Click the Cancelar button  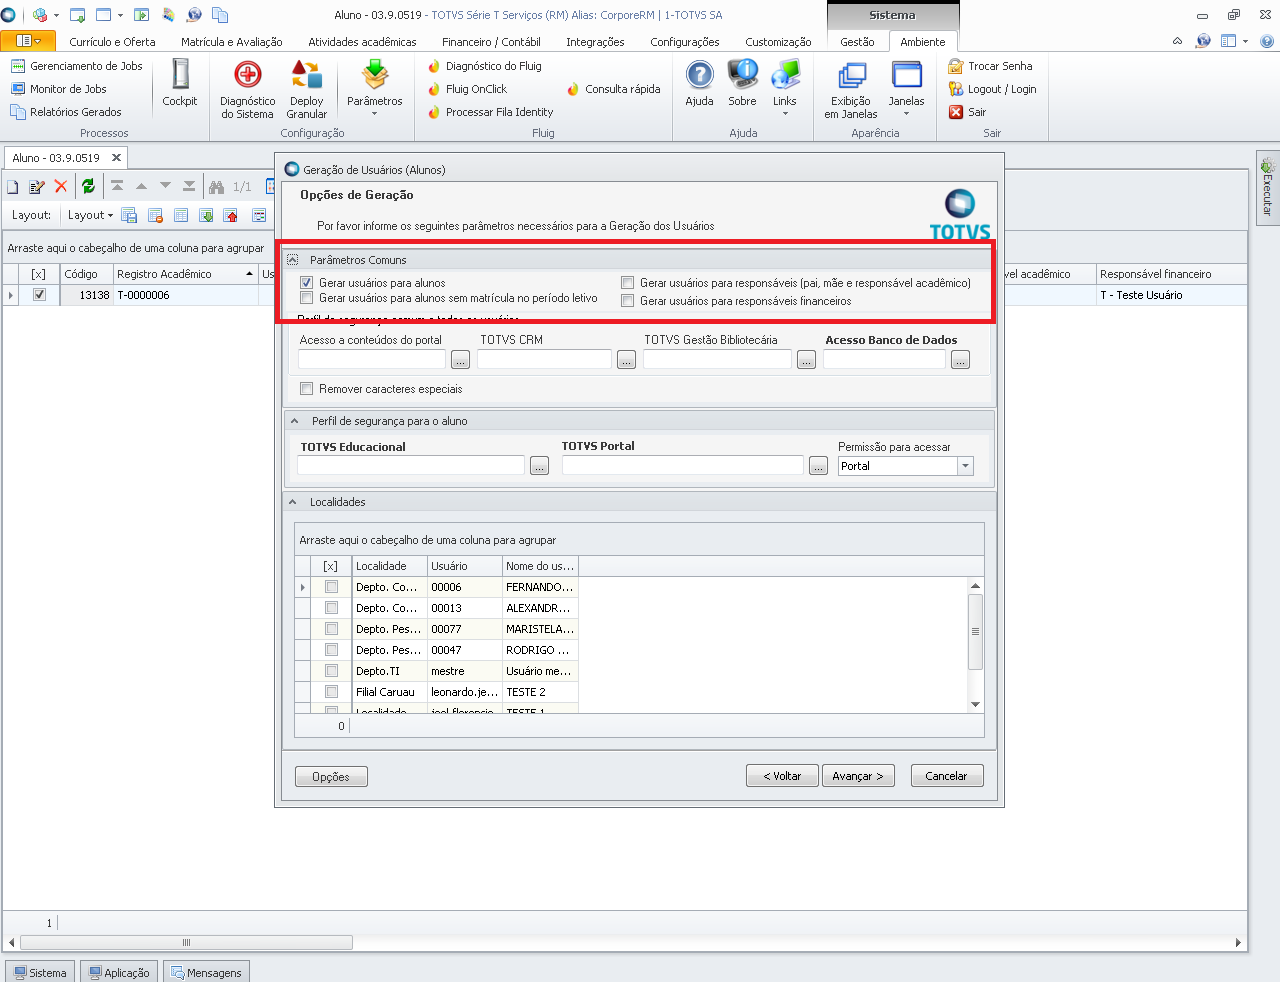[x=946, y=776]
